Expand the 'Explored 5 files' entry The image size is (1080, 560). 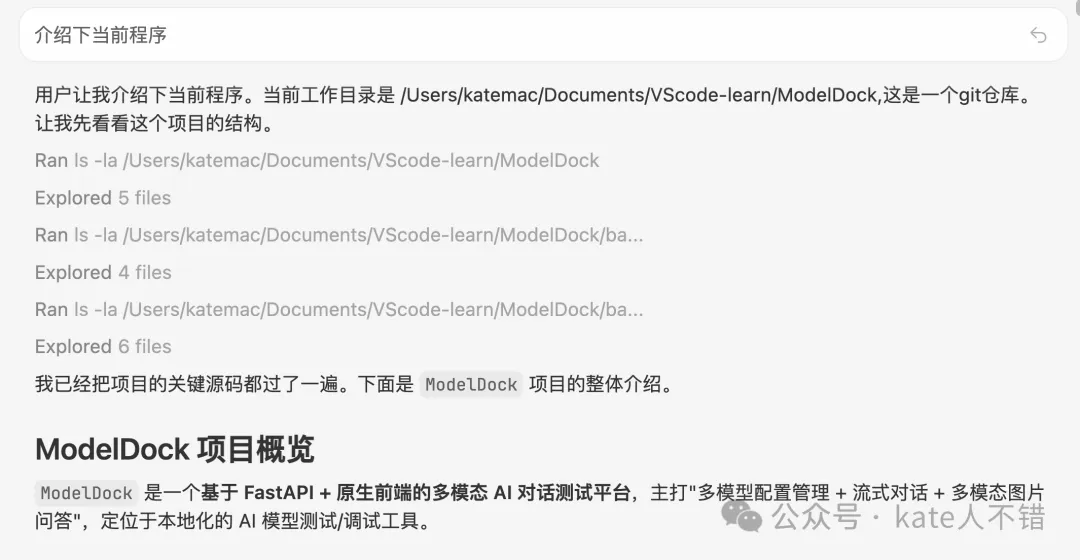[103, 198]
